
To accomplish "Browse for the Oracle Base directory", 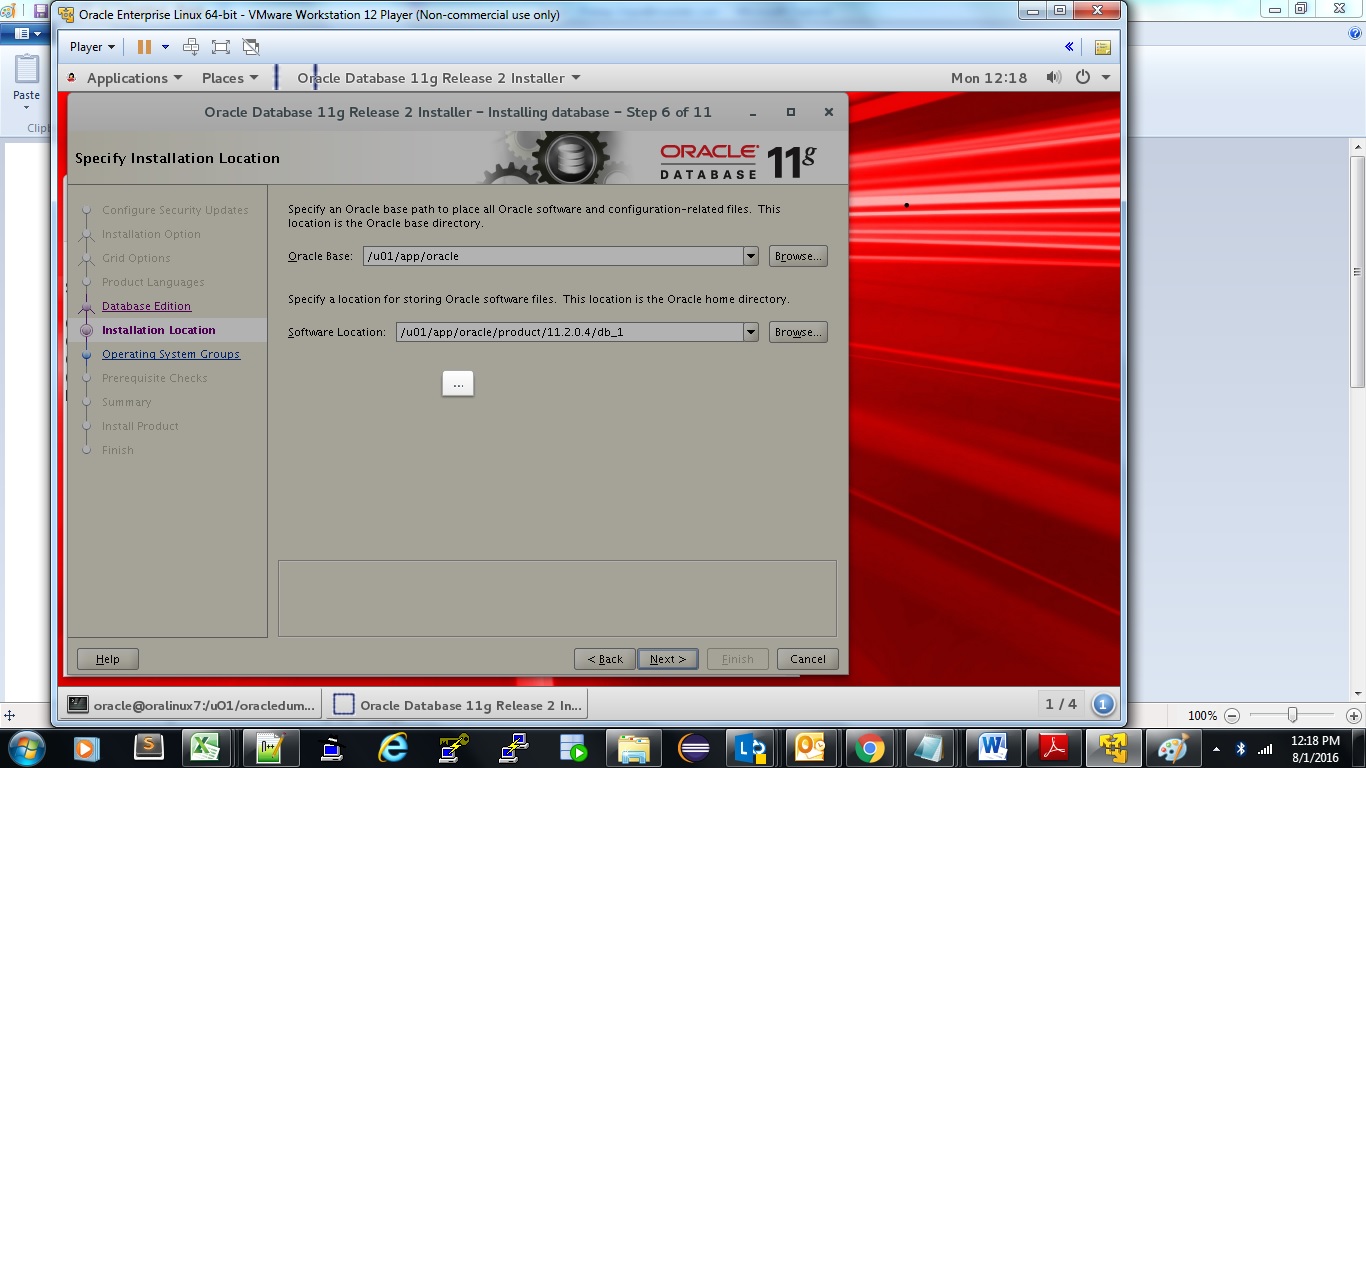I will pyautogui.click(x=797, y=257).
